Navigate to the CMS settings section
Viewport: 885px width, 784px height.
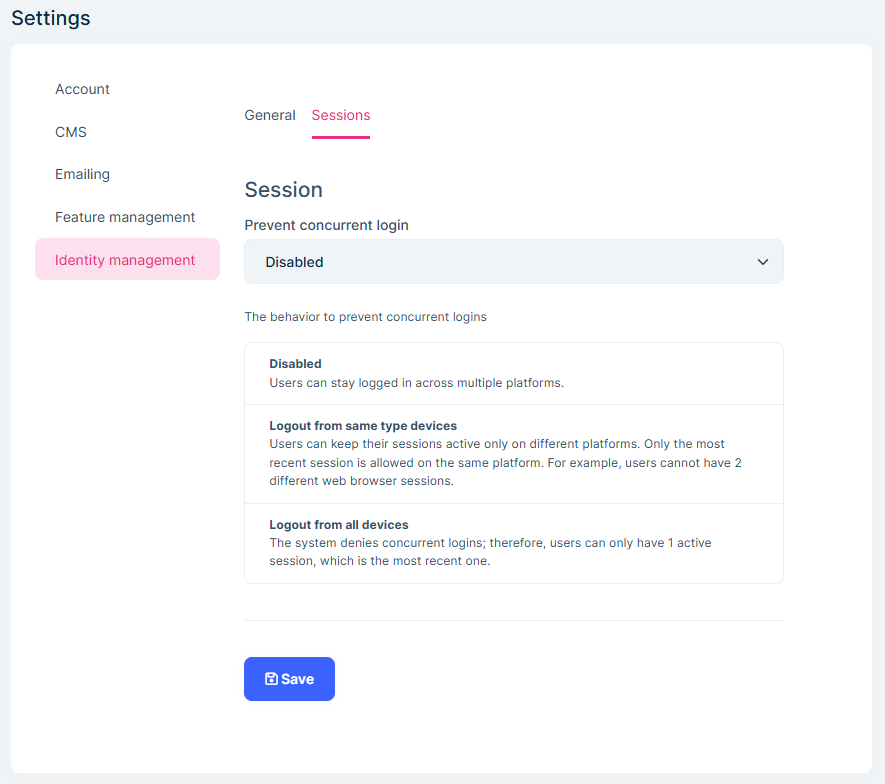(71, 131)
